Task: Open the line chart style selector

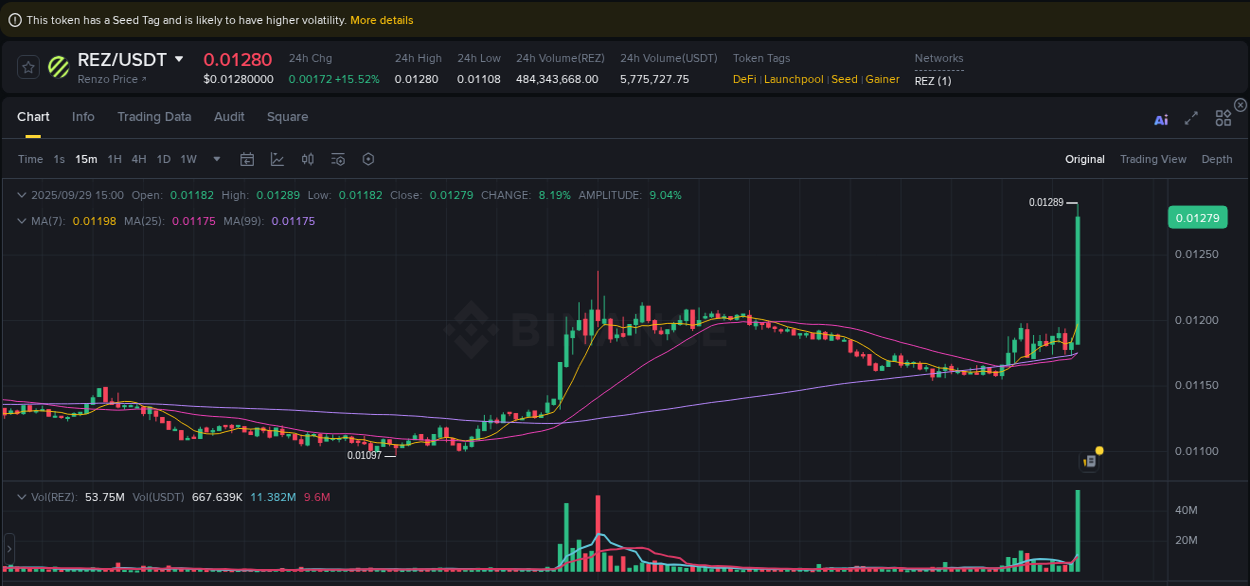Action: point(276,159)
